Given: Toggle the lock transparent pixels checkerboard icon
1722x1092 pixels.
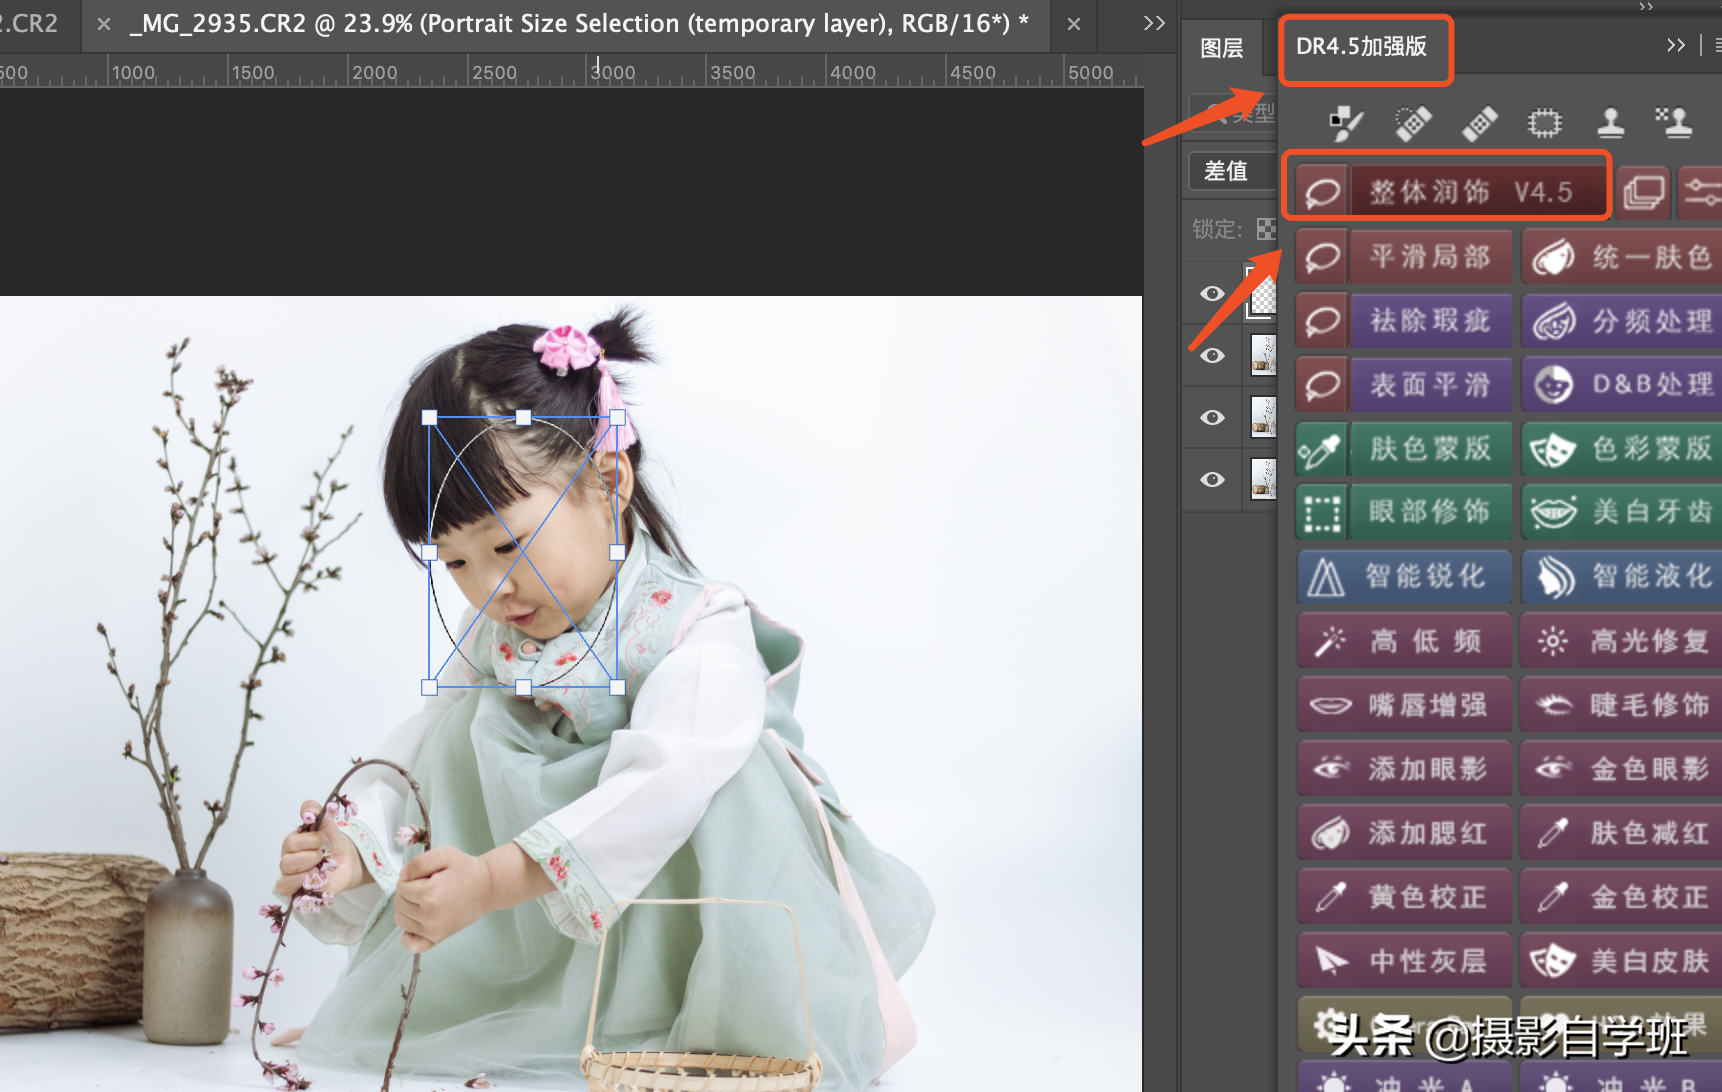Looking at the screenshot, I should coord(1266,229).
